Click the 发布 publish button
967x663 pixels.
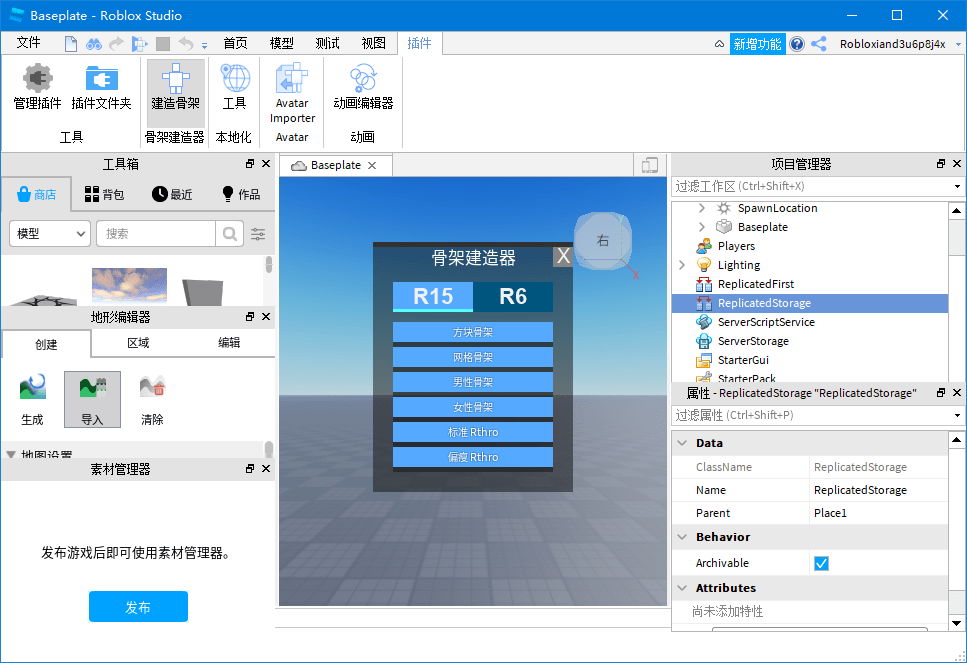138,606
